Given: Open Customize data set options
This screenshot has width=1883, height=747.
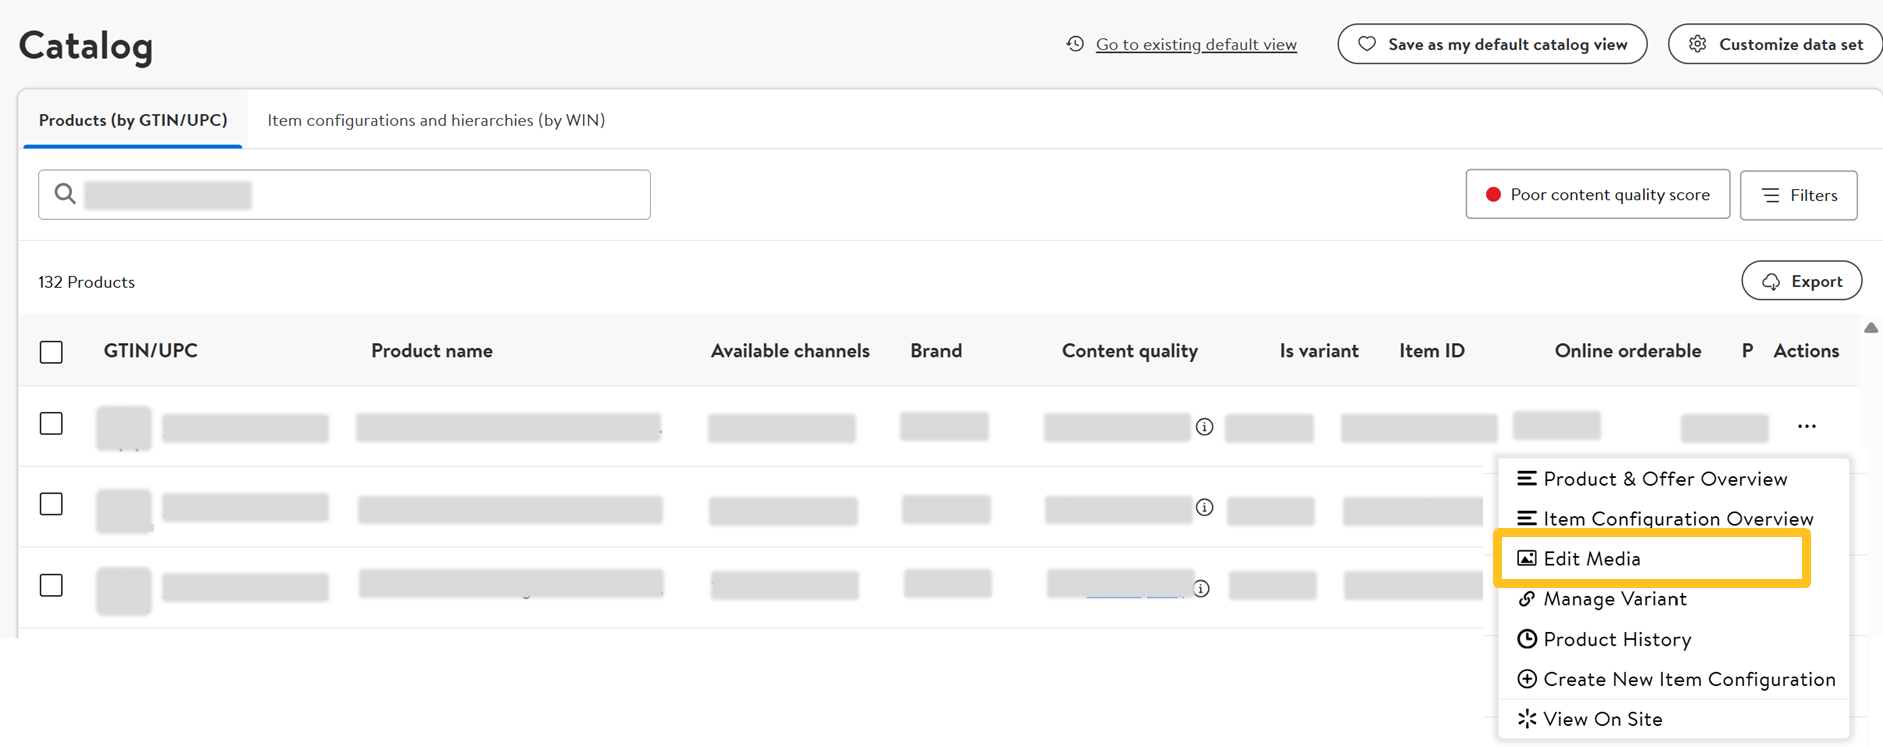Looking at the screenshot, I should pos(1776,44).
